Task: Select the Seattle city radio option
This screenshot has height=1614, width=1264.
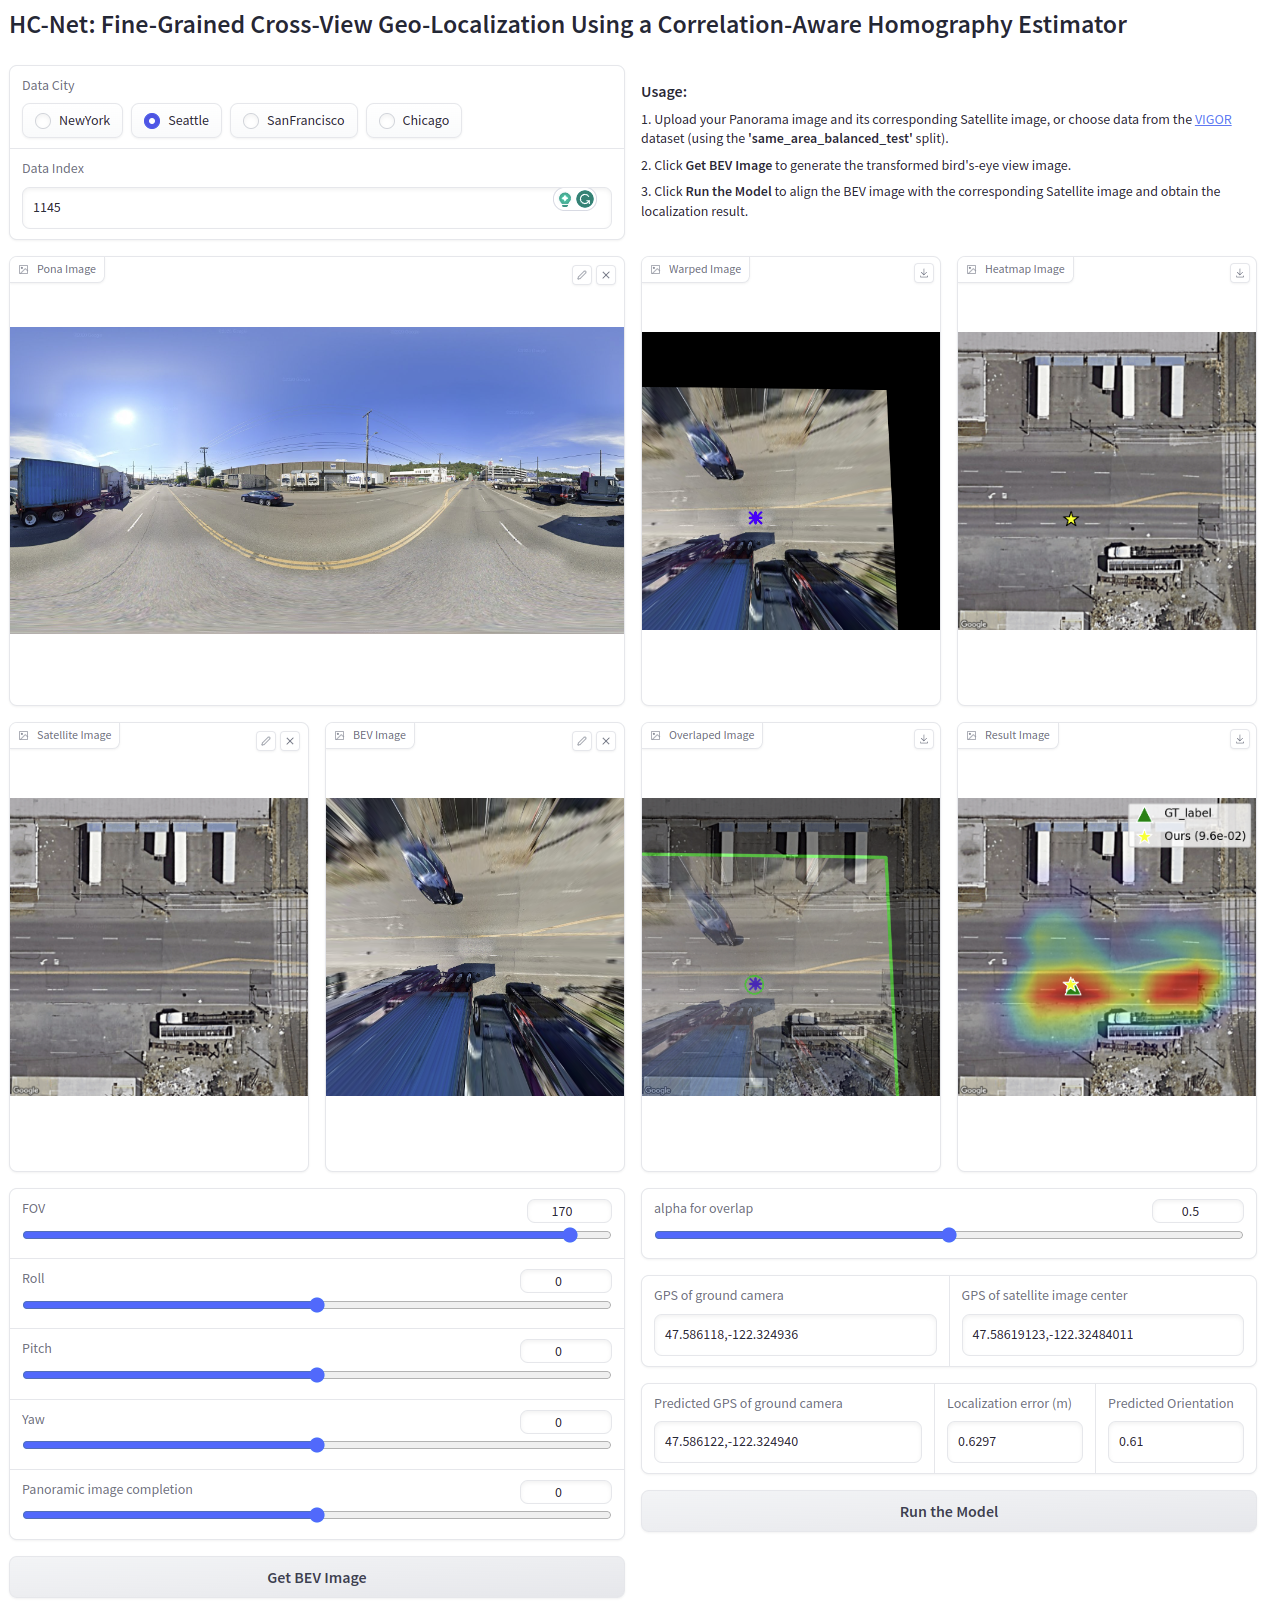Action: [176, 121]
